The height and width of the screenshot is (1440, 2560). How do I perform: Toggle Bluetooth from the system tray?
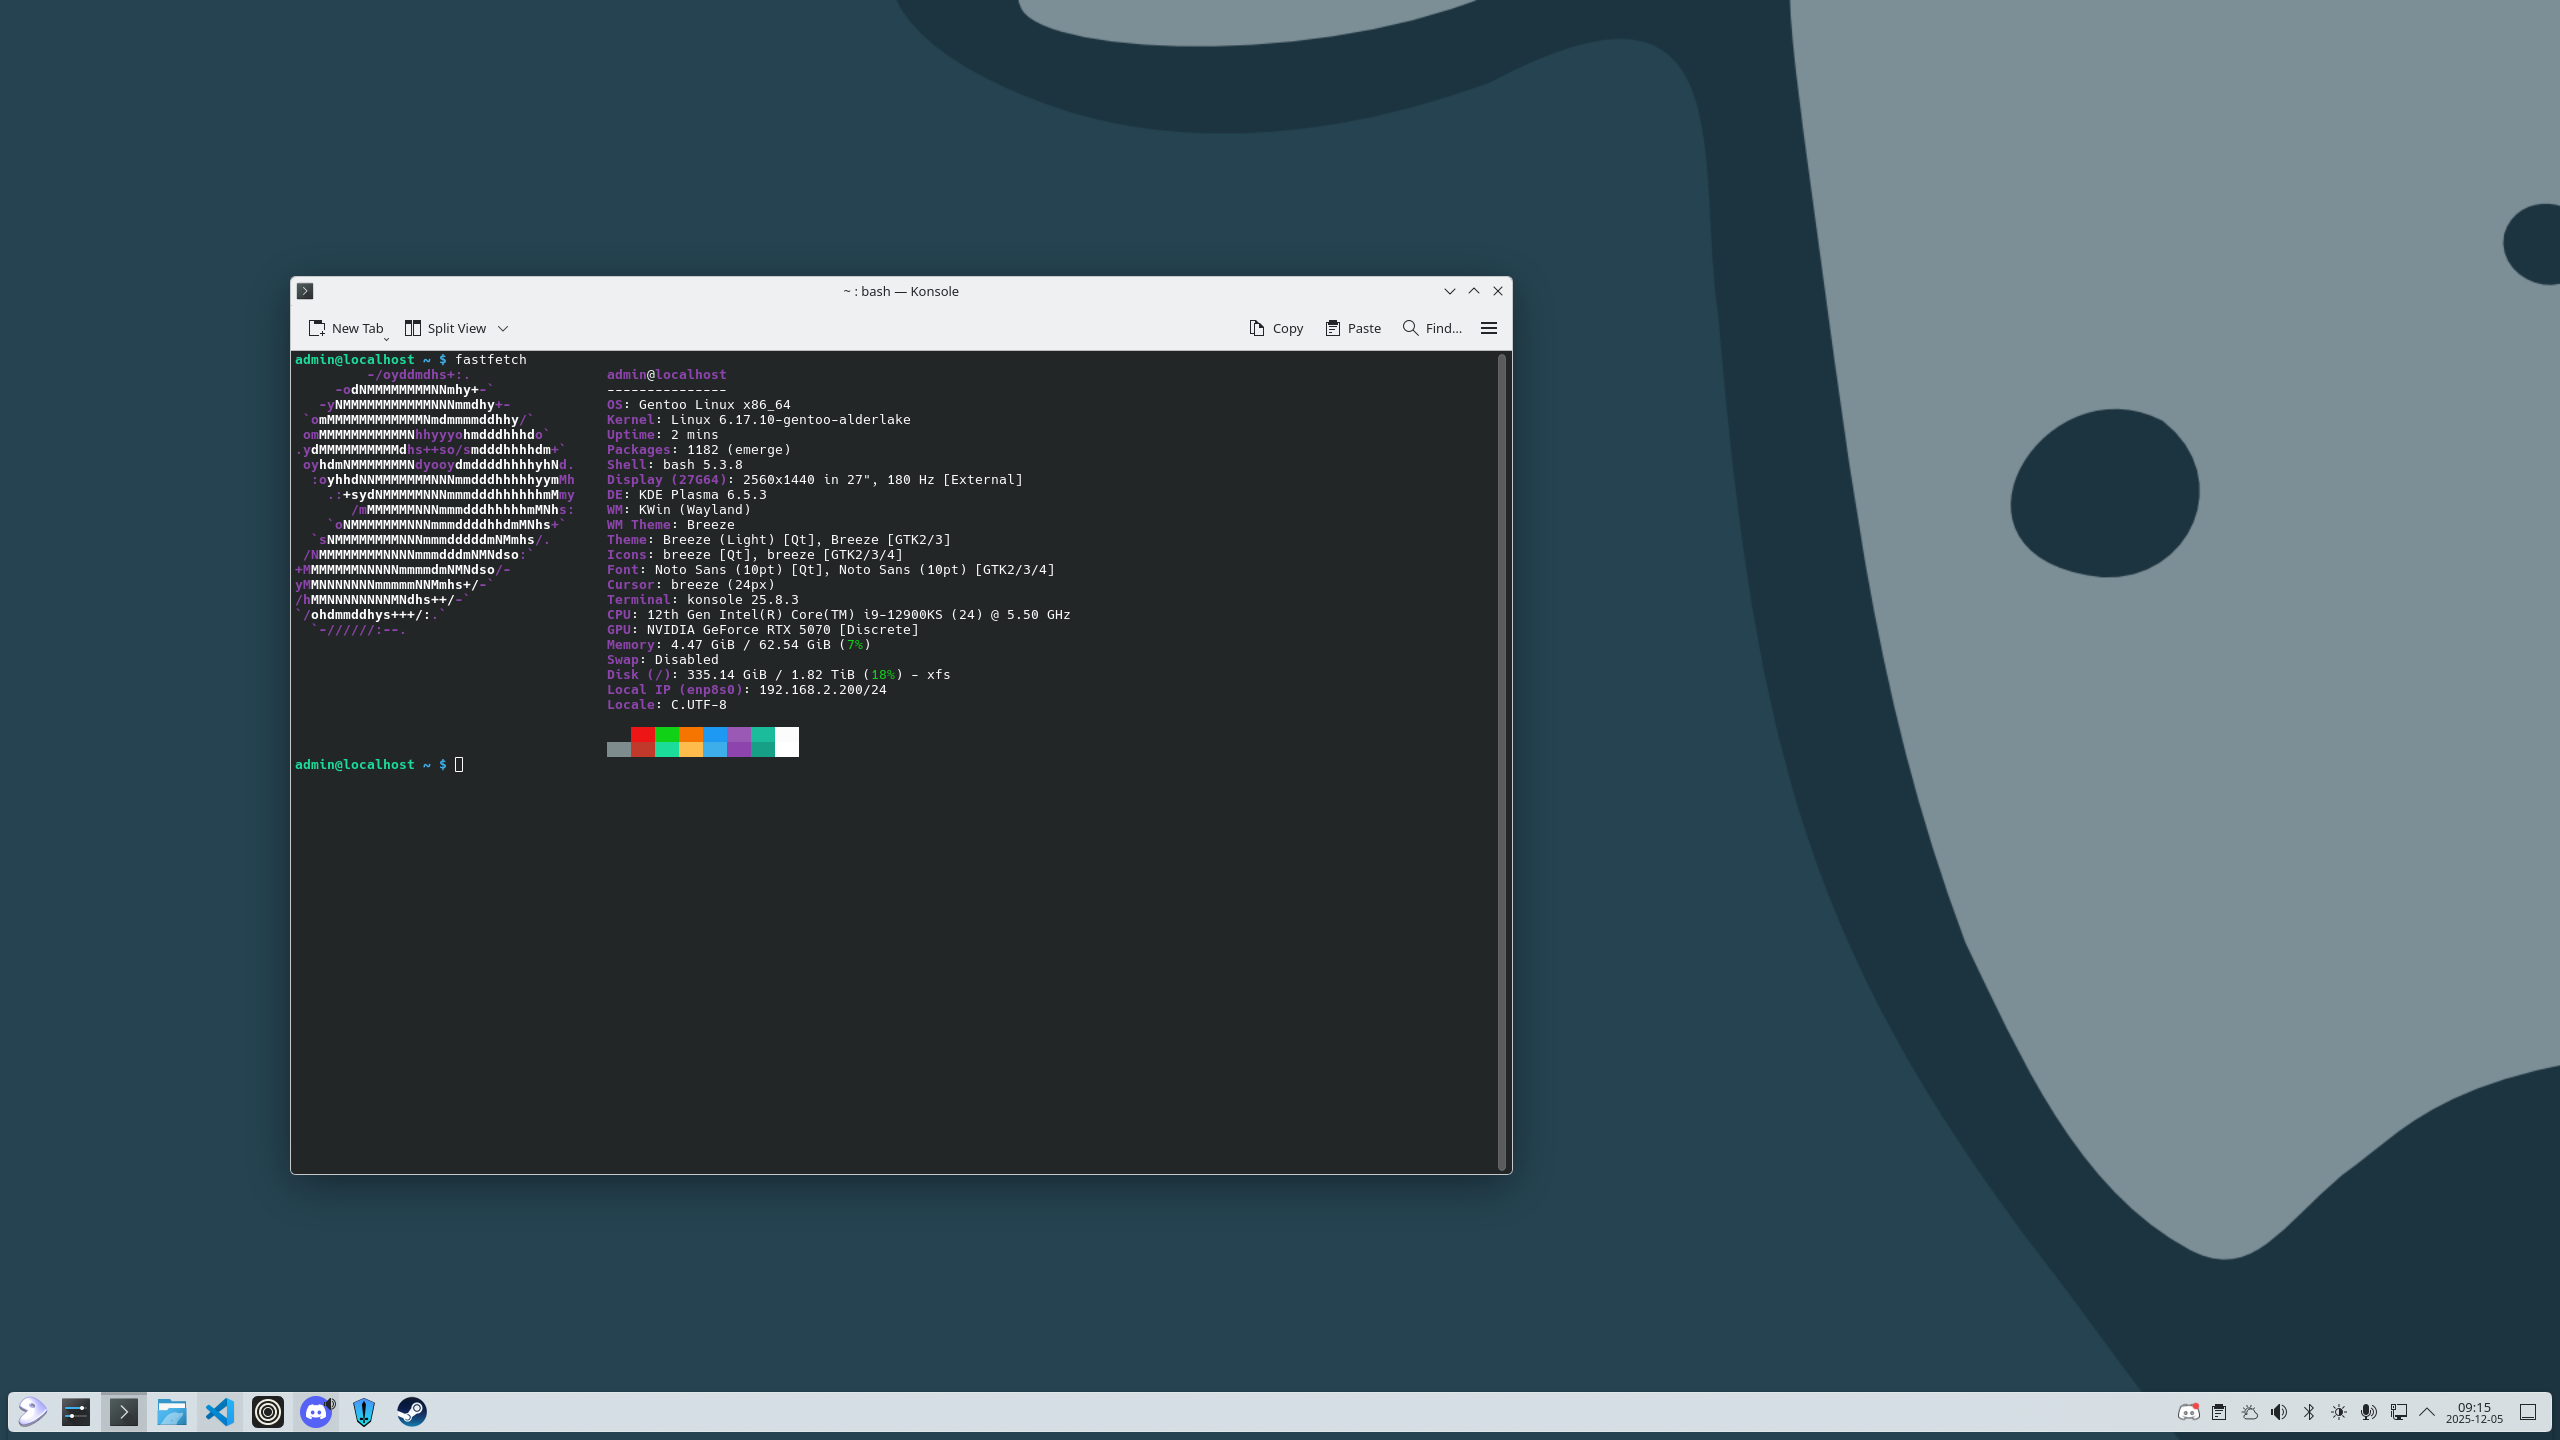pos(2309,1412)
